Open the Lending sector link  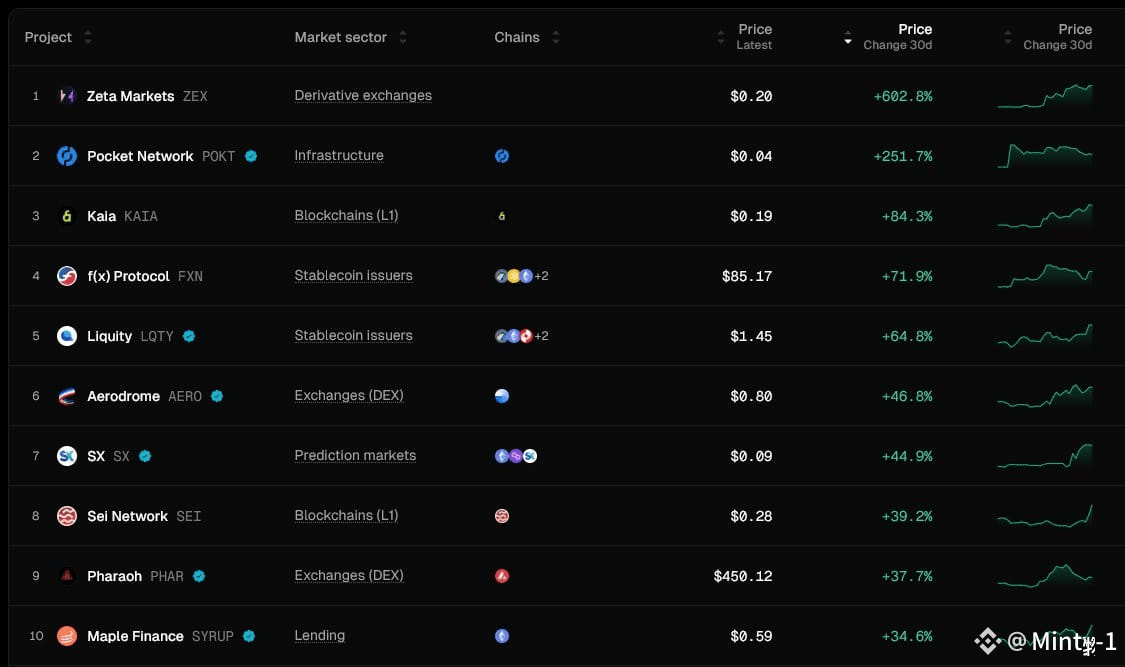[x=319, y=636]
